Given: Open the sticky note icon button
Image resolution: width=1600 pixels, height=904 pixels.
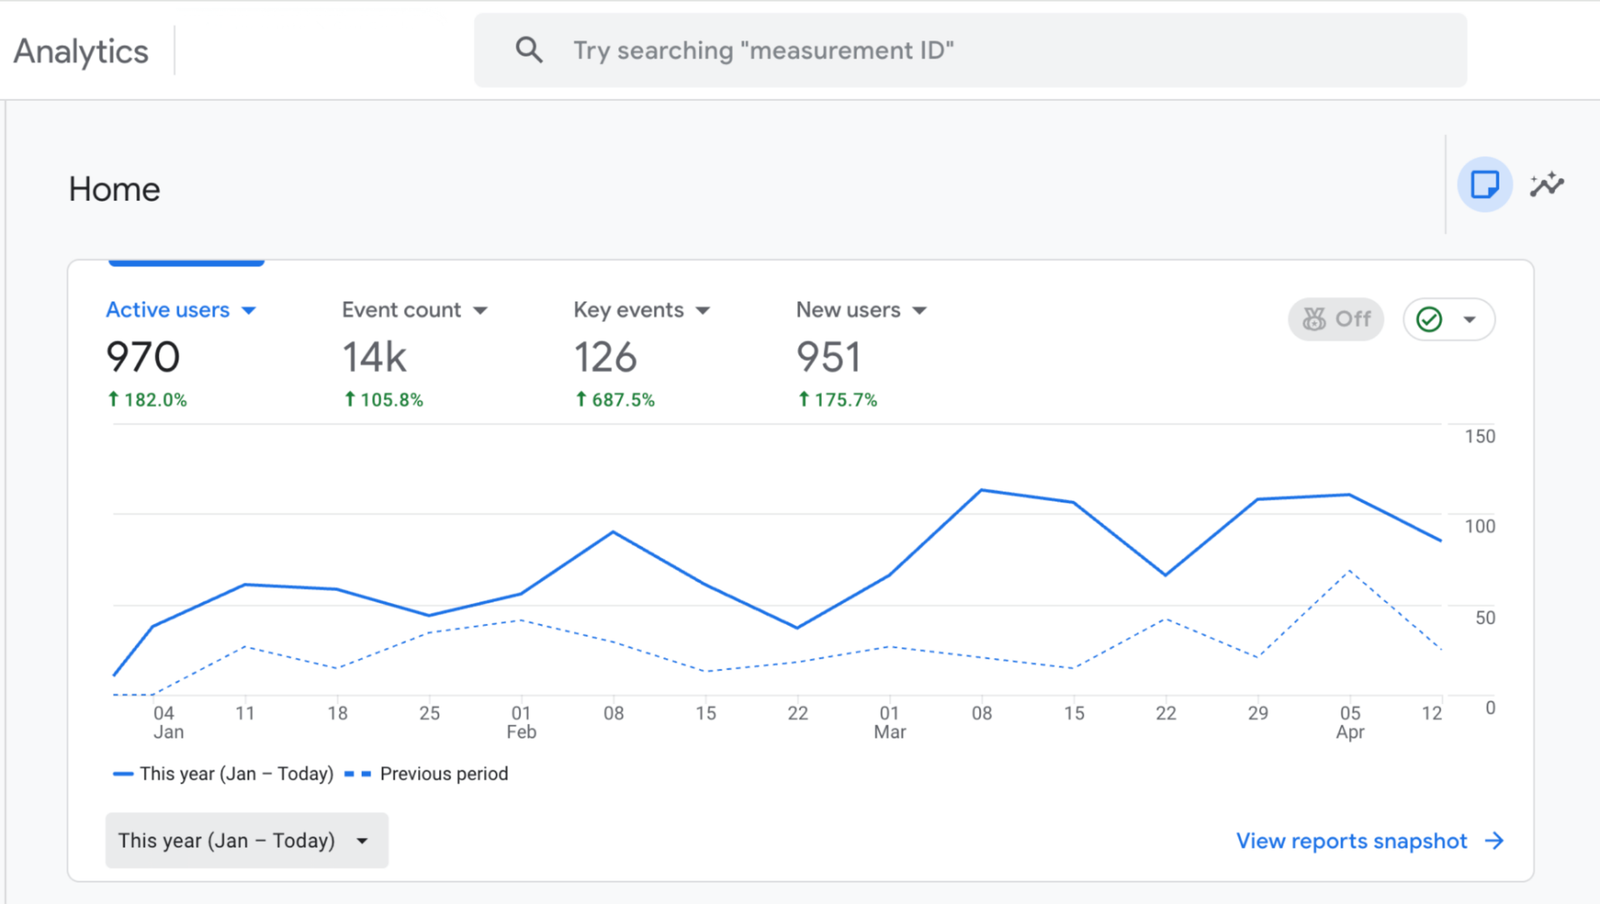Looking at the screenshot, I should tap(1485, 184).
